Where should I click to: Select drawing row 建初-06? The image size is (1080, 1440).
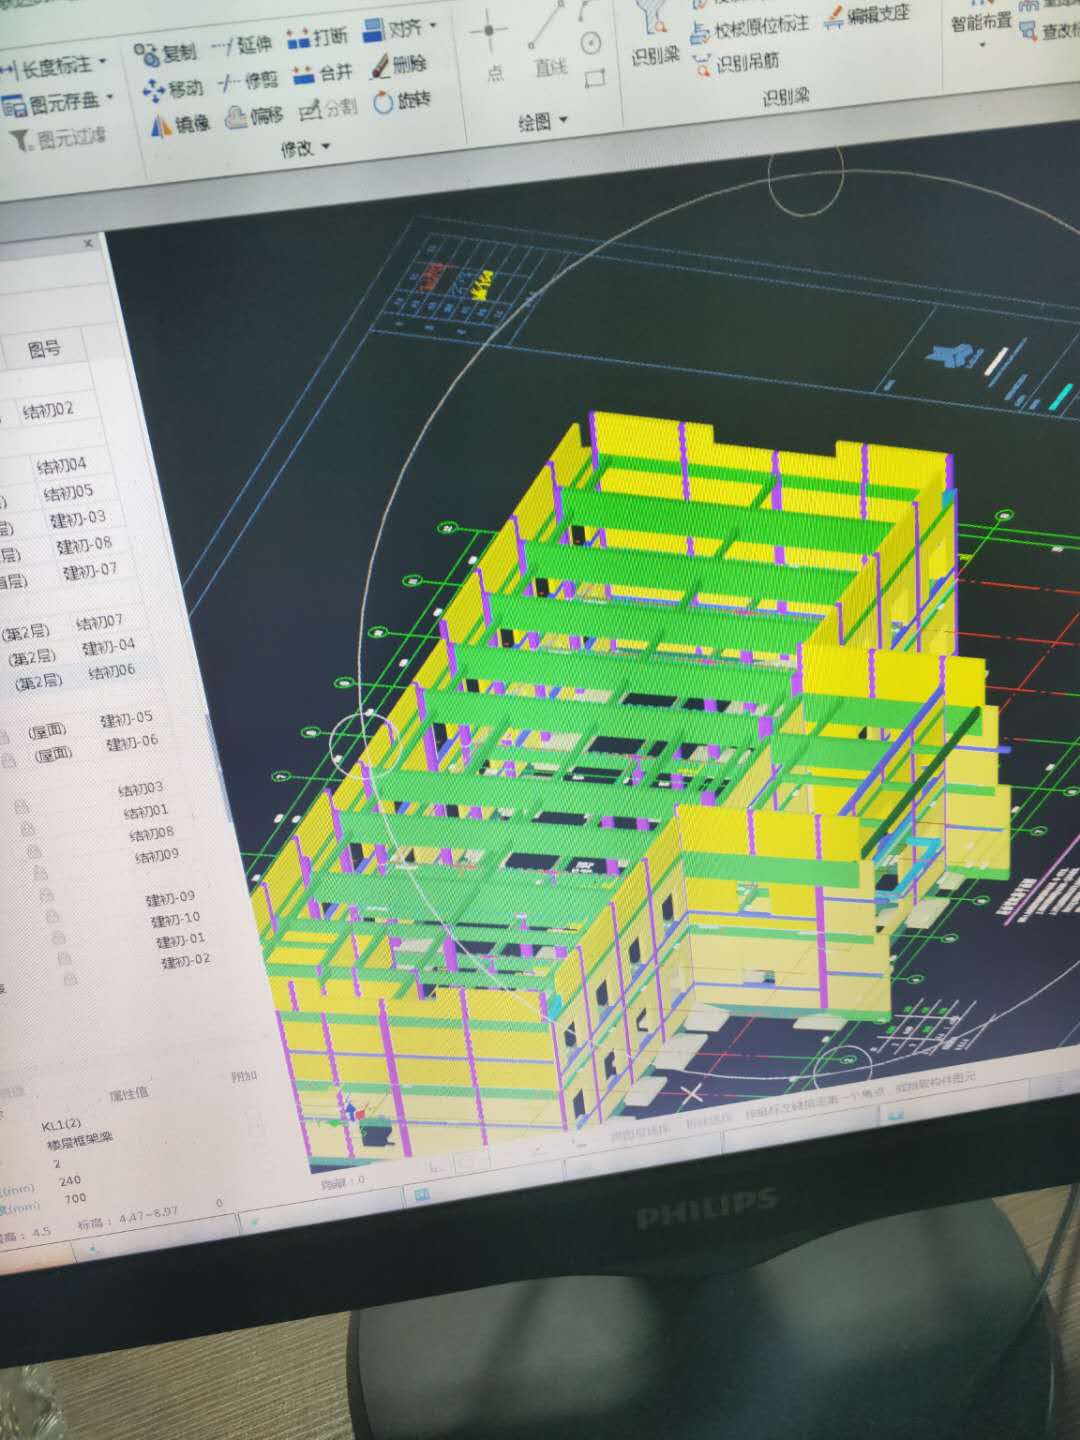[x=132, y=742]
